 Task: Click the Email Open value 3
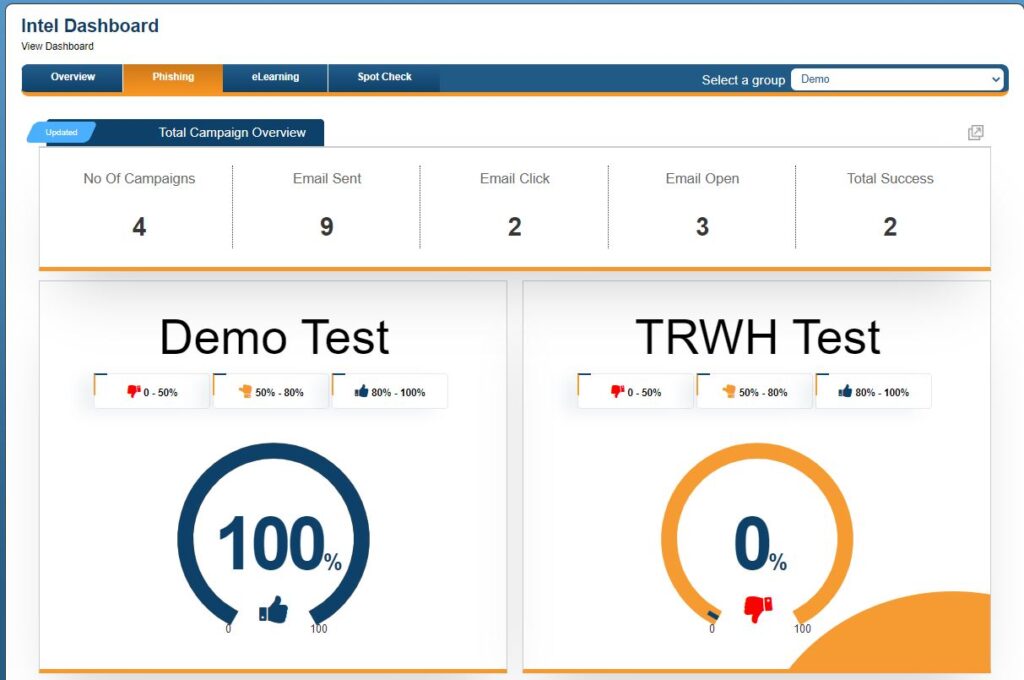(702, 227)
